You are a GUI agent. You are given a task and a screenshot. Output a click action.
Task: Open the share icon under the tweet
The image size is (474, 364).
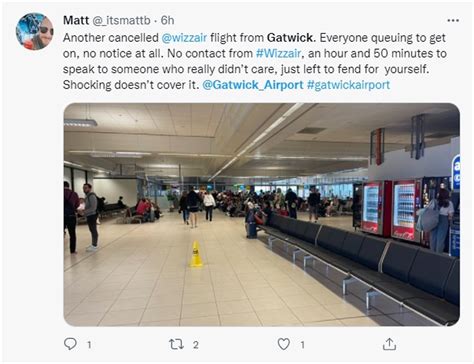pos(389,344)
